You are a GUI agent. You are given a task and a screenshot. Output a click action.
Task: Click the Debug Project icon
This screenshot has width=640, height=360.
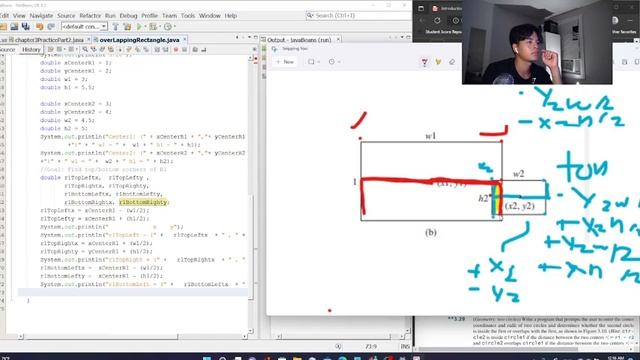(153, 27)
